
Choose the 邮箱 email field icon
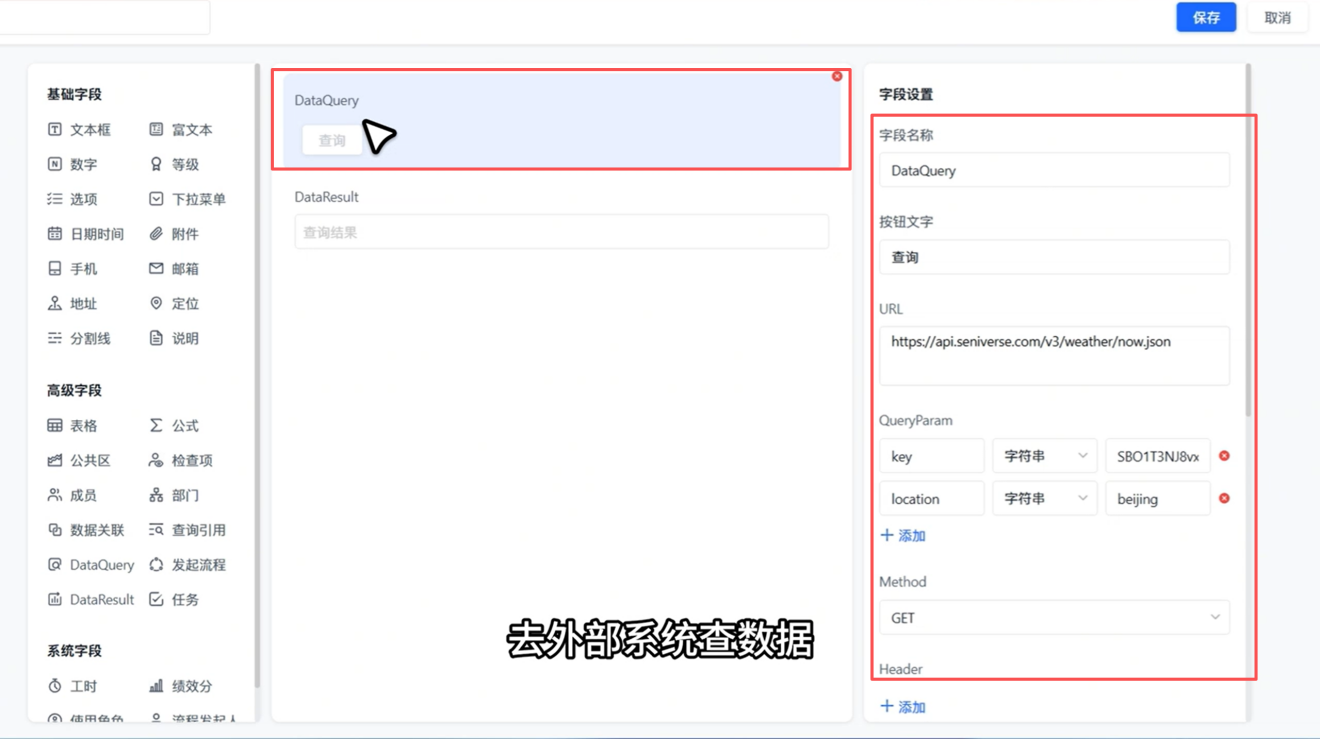(156, 269)
